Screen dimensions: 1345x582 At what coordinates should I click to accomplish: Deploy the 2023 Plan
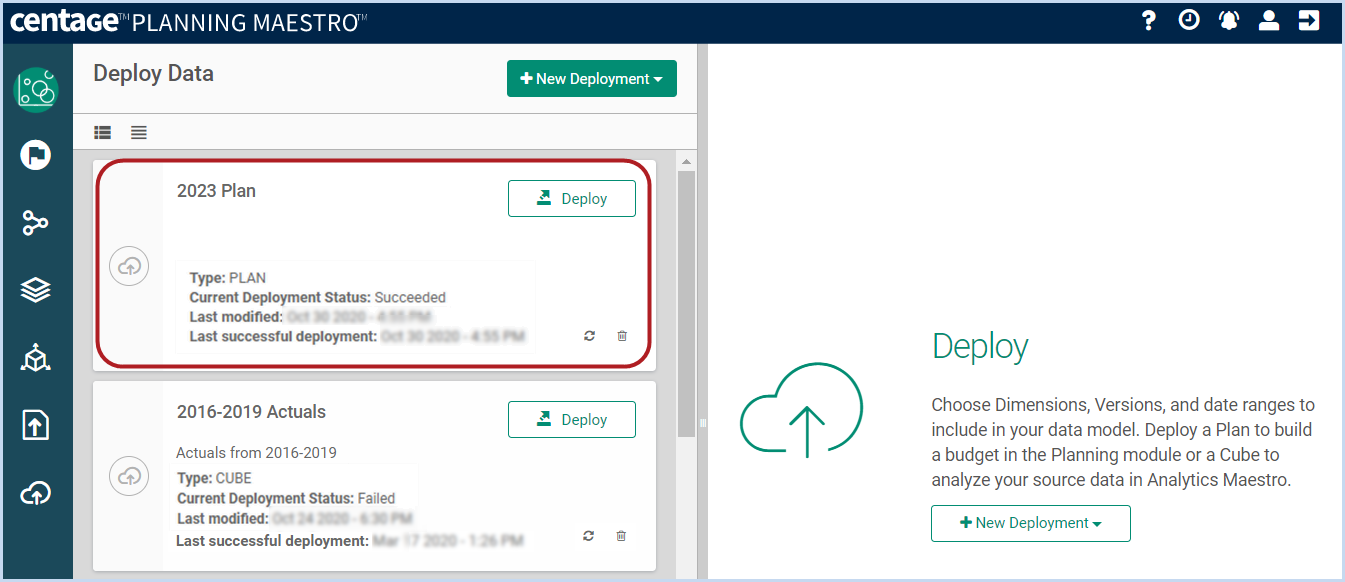pos(572,198)
